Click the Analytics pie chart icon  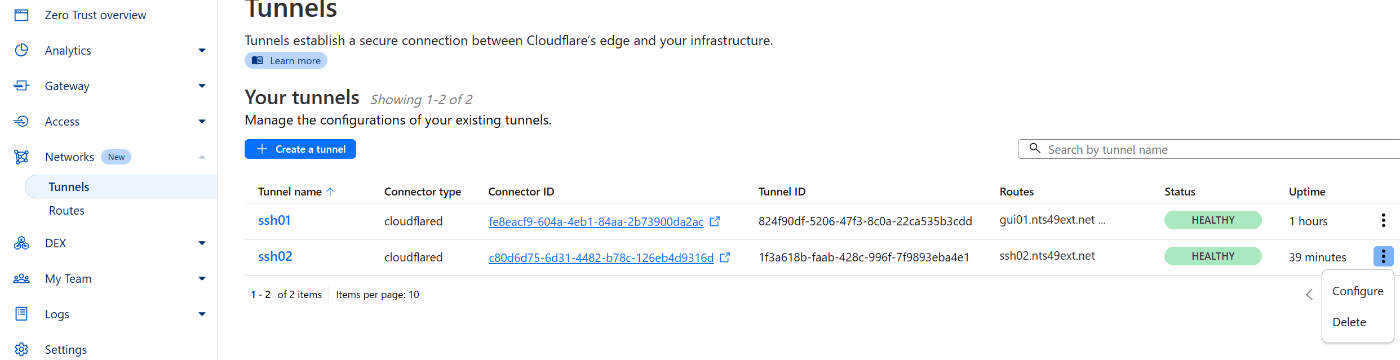point(21,50)
